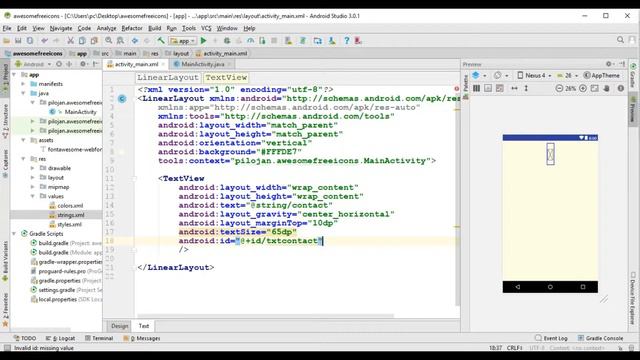This screenshot has height=360, width=640.
Task: Click the Paste toolbar icon
Action: (x=94, y=41)
